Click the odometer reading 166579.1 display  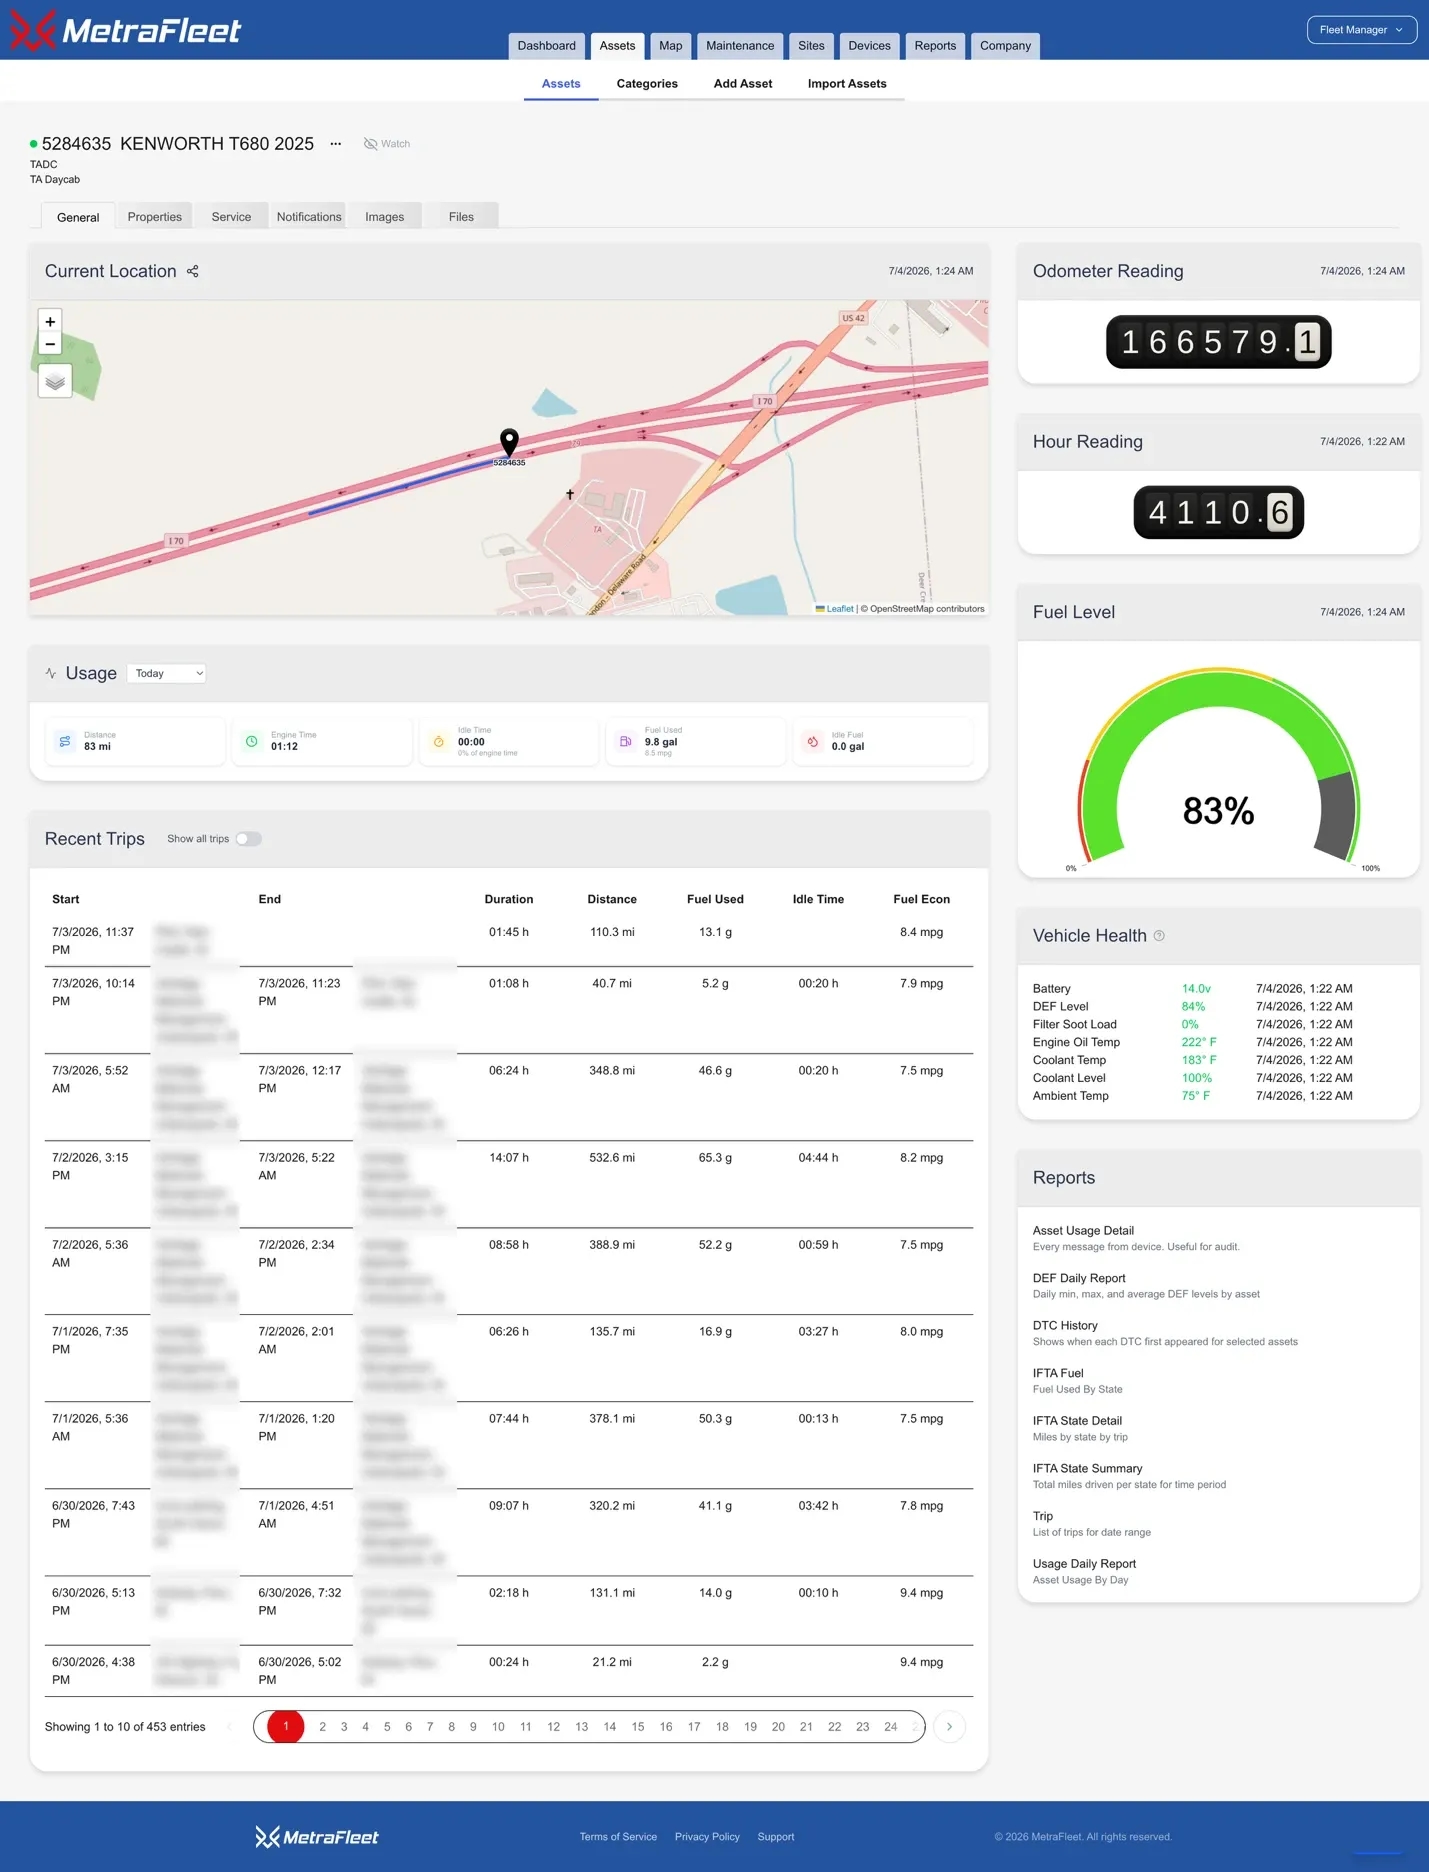tap(1218, 342)
